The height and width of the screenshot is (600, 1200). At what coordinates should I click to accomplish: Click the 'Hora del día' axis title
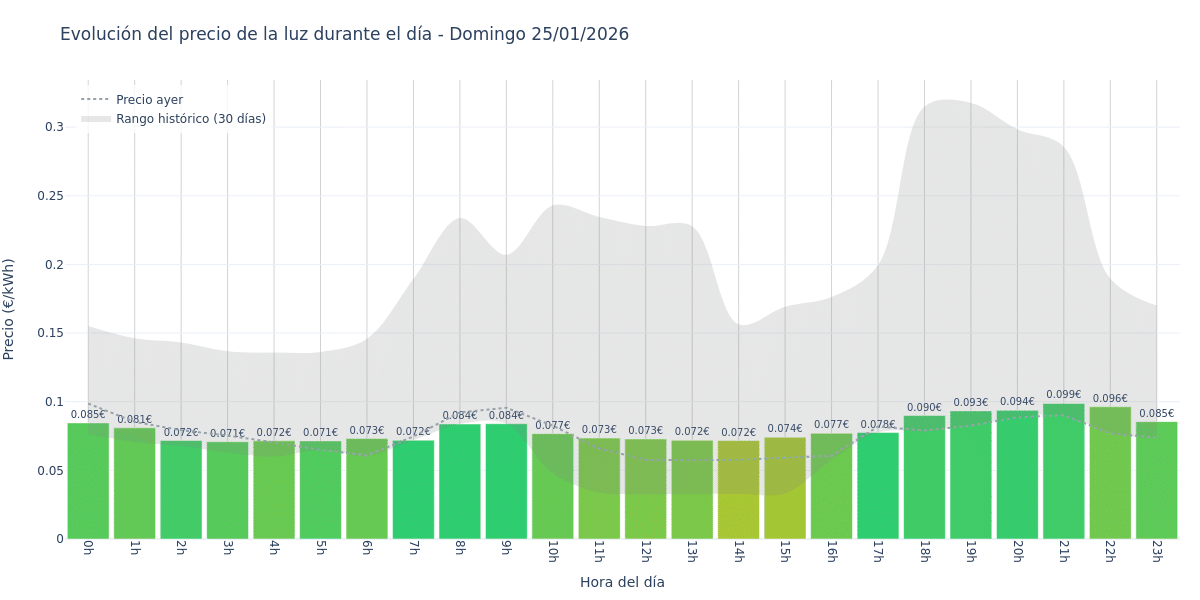click(x=622, y=582)
